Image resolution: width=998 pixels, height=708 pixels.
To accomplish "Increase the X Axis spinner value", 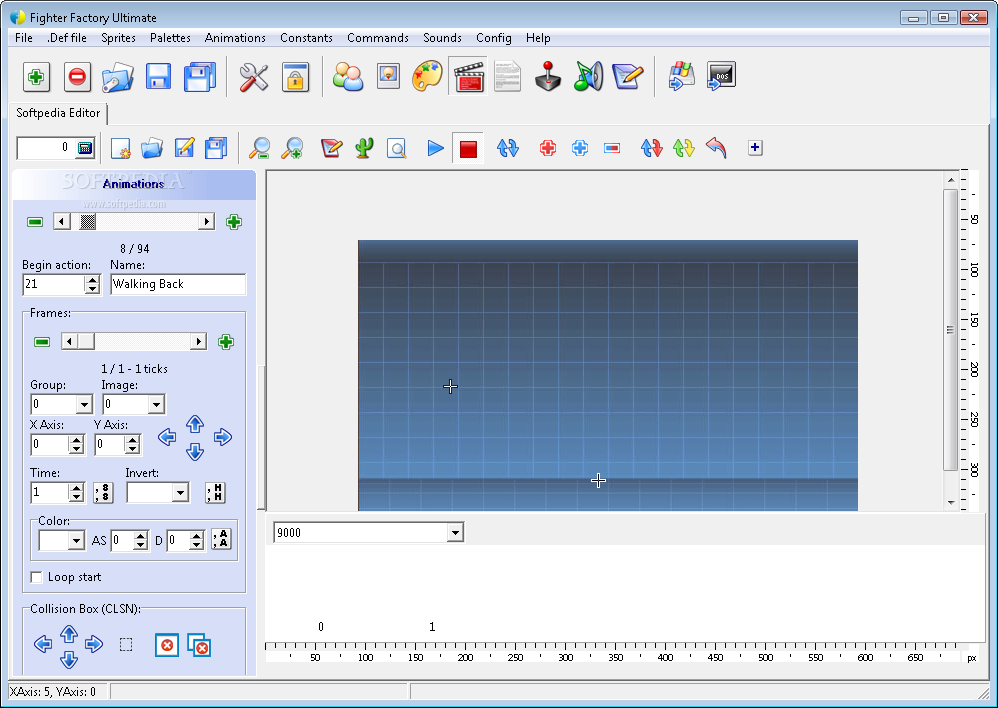I will tap(76, 440).
